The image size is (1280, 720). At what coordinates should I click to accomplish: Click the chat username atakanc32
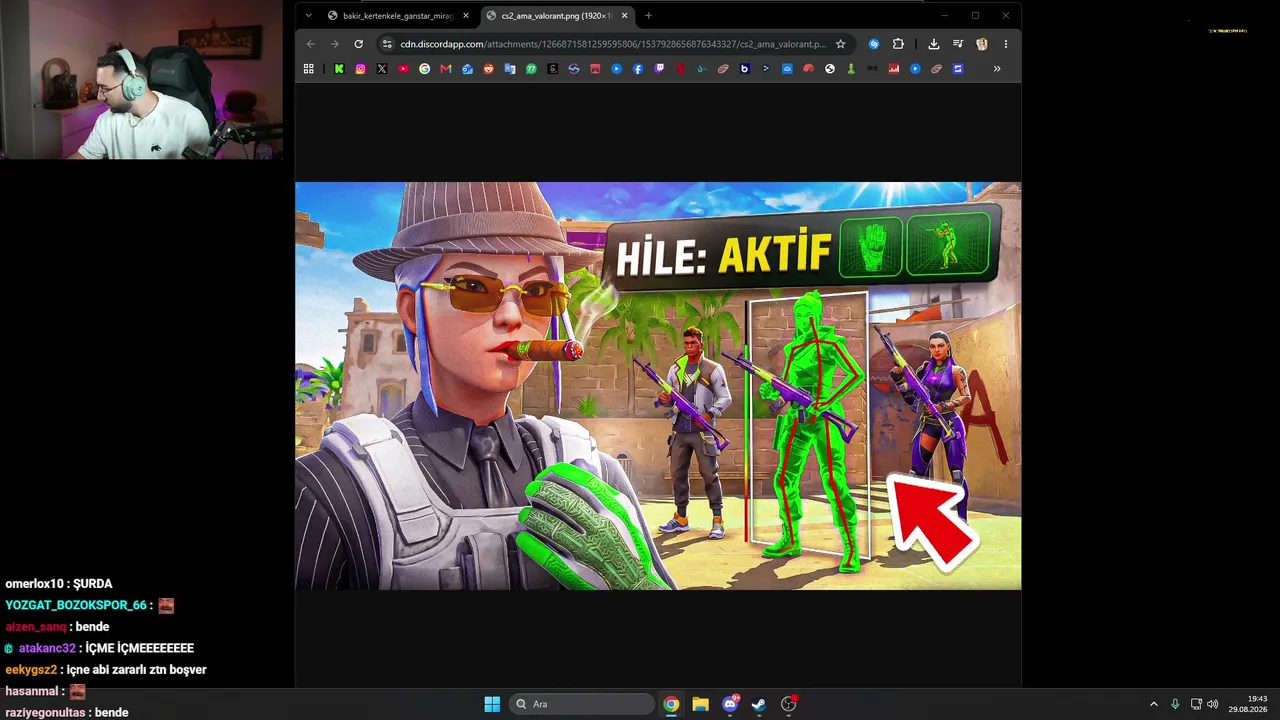[x=47, y=648]
